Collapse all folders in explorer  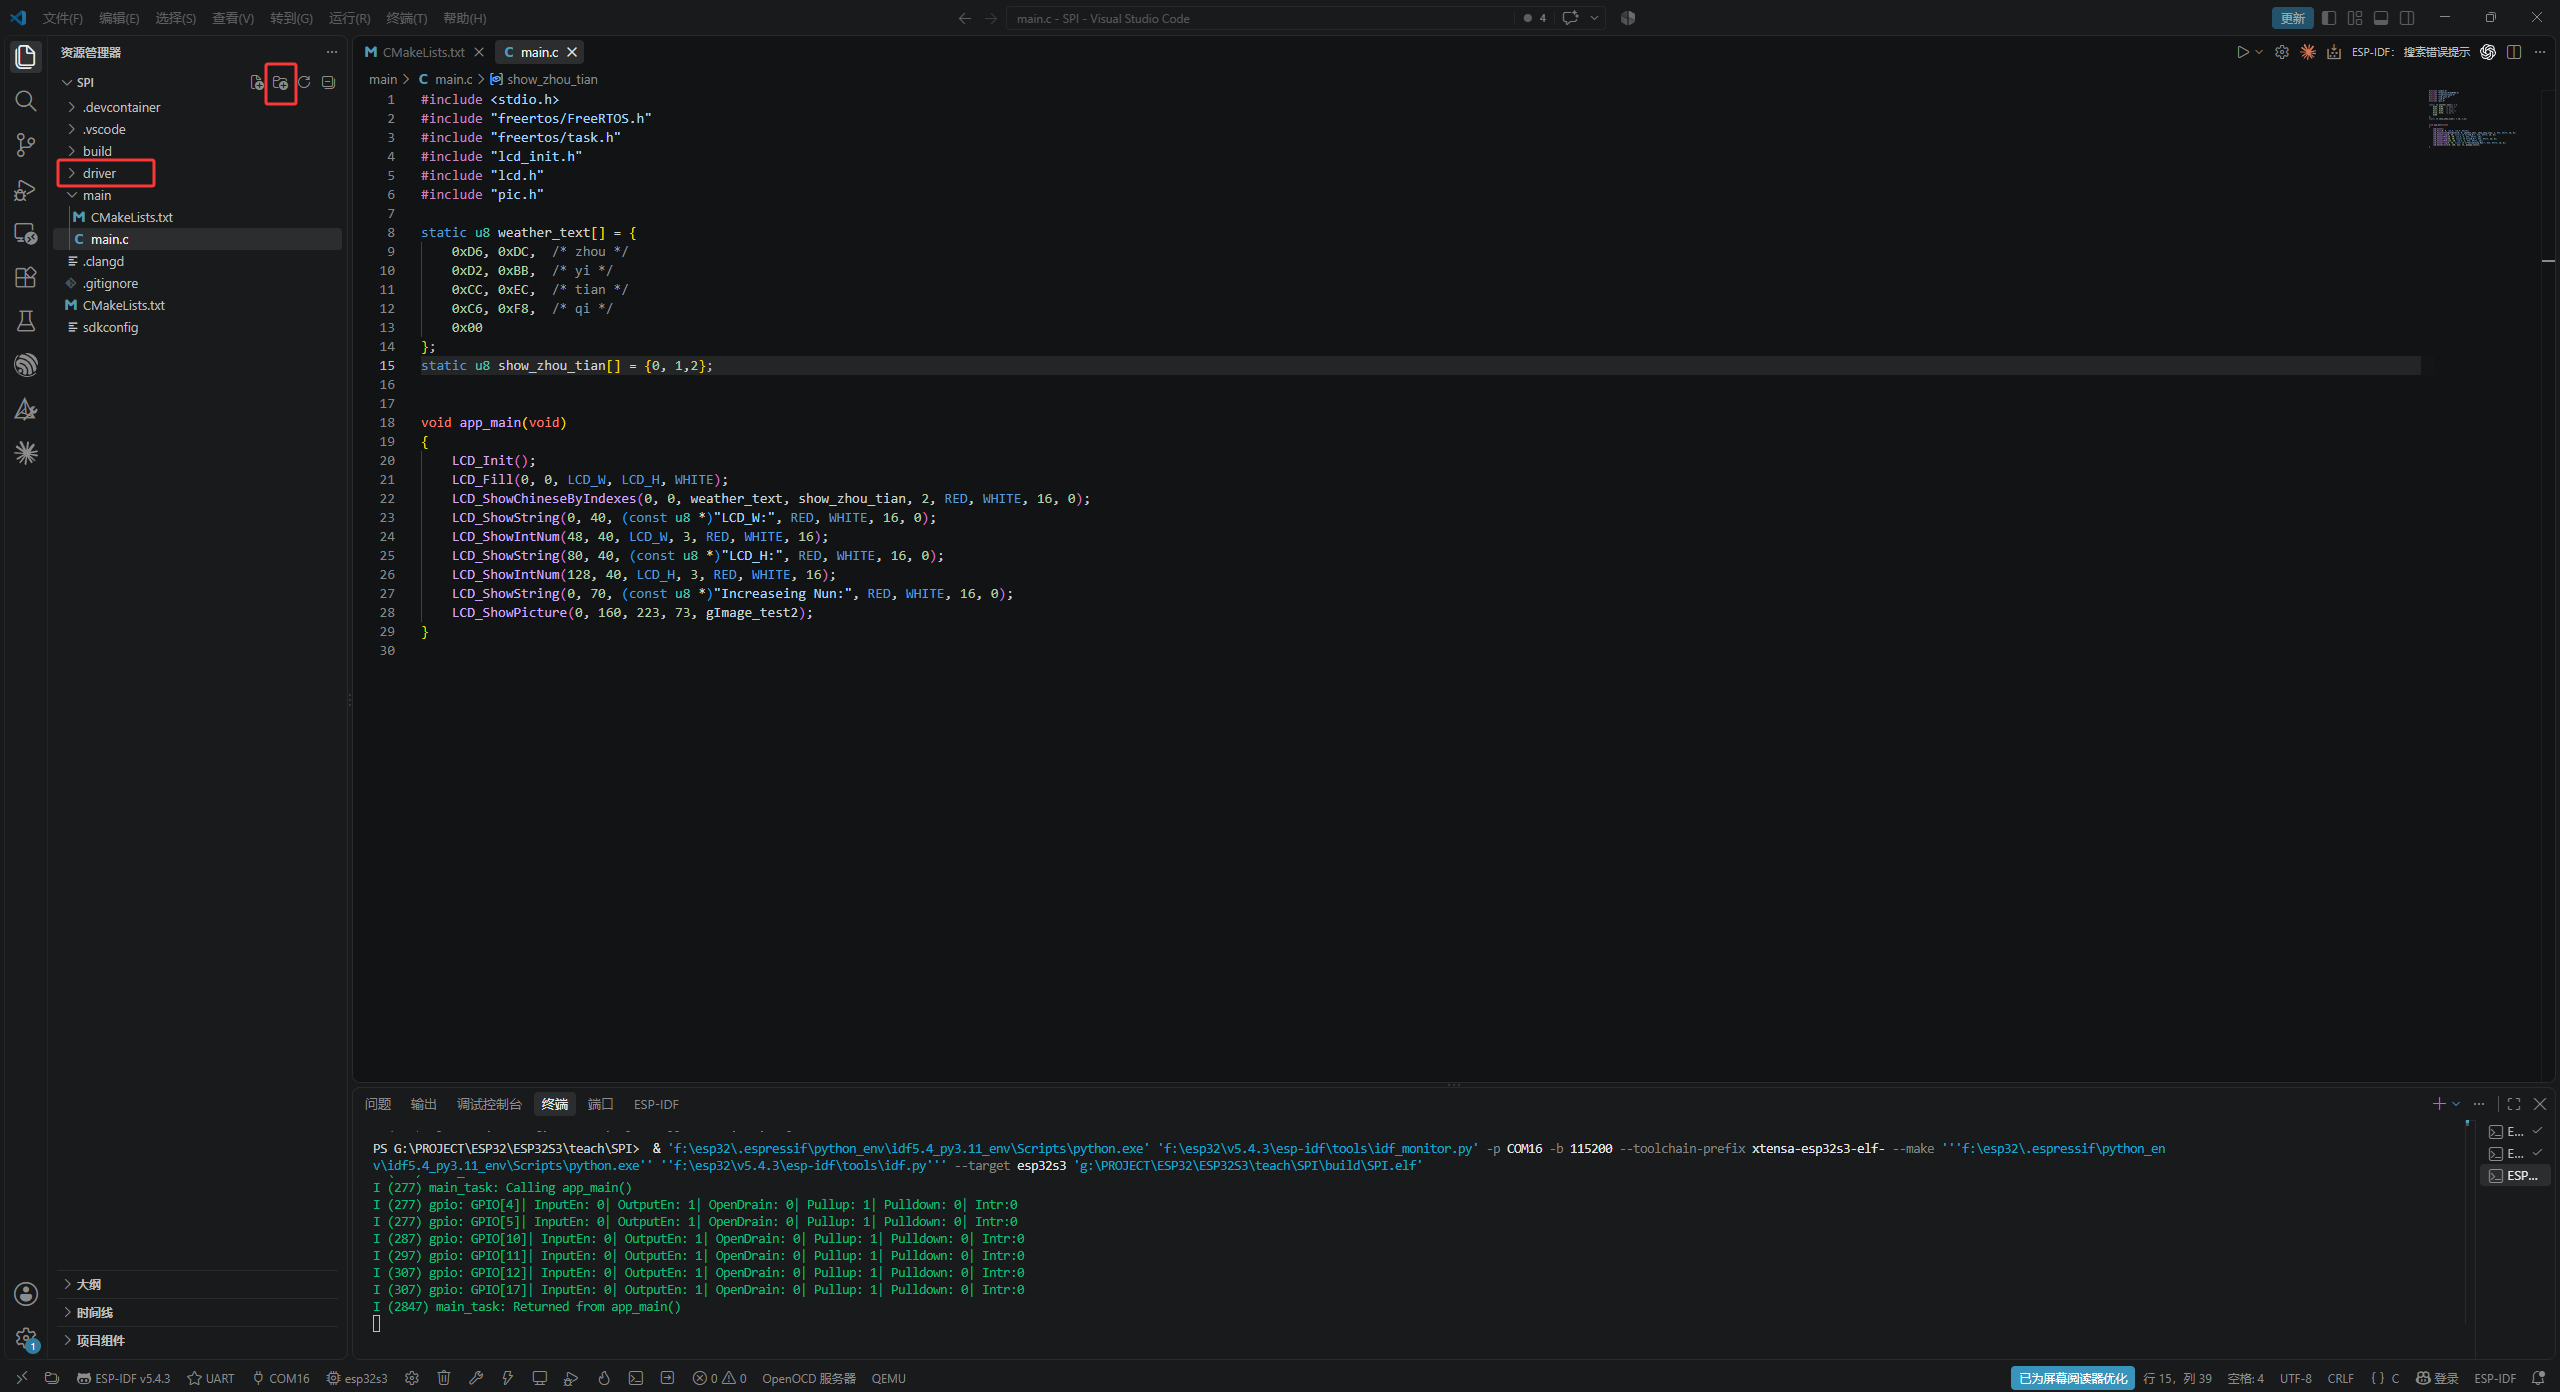pos(328,82)
